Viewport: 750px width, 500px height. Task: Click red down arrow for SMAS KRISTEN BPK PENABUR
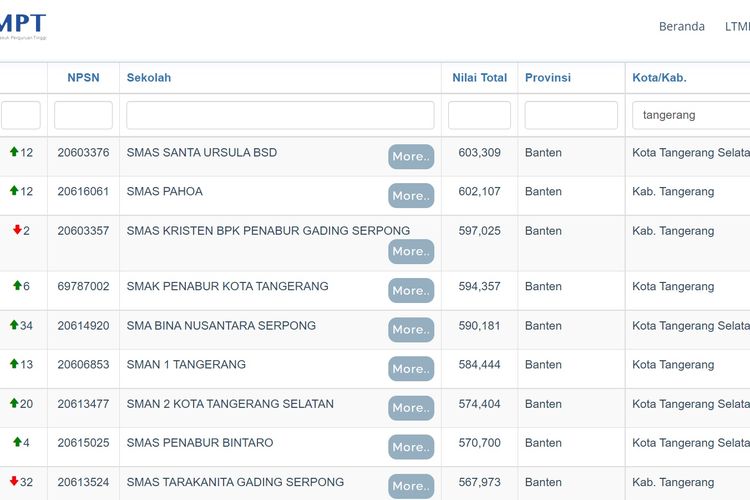[x=17, y=231]
